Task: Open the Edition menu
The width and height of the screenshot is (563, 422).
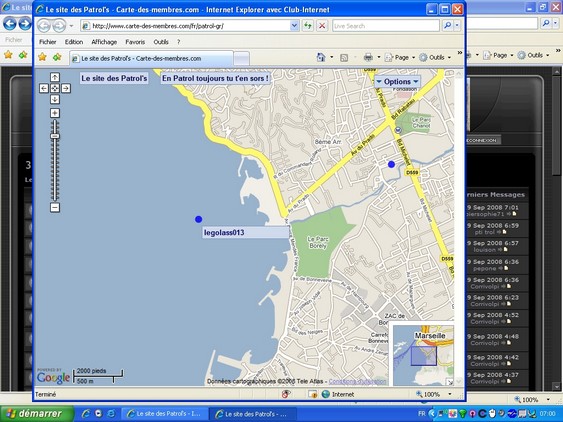Action: click(x=74, y=42)
